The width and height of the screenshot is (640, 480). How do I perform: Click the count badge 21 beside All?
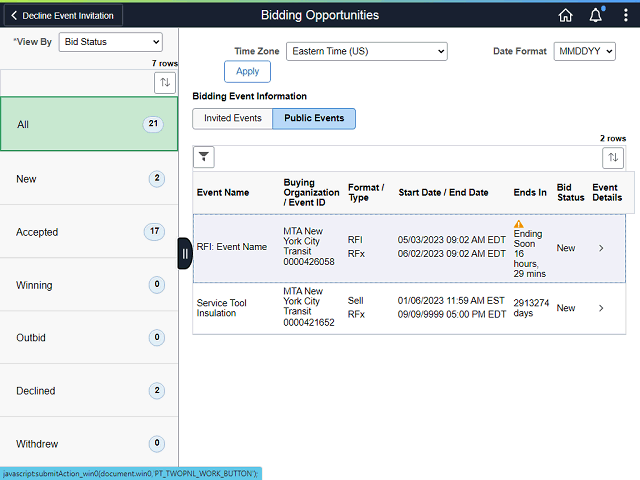(x=153, y=124)
